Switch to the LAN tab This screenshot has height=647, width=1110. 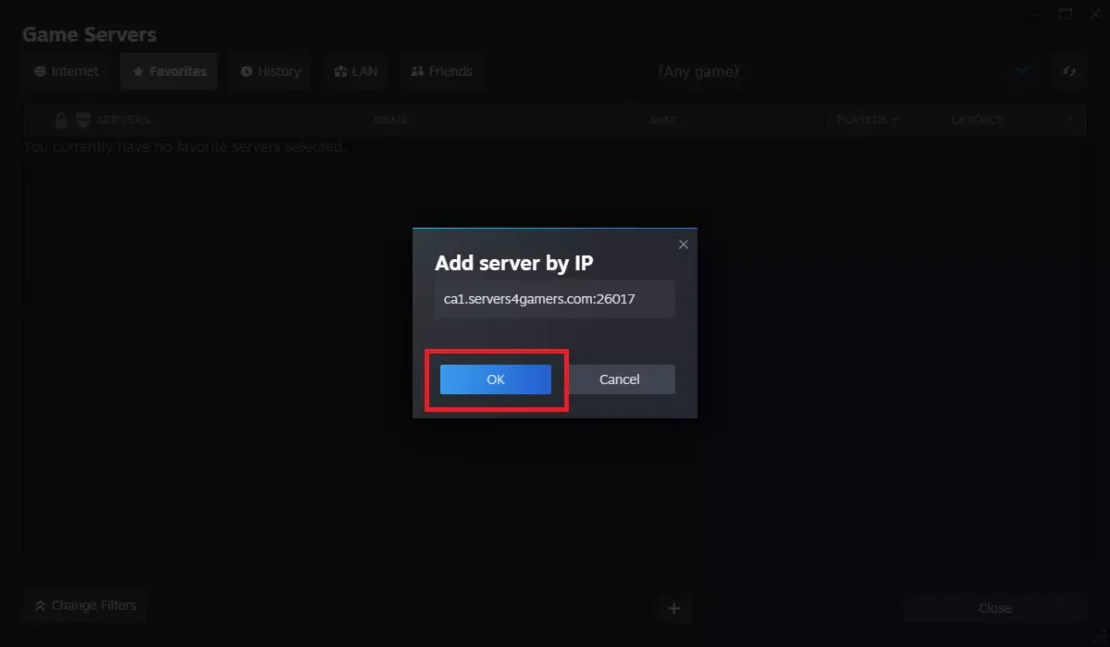pos(356,71)
